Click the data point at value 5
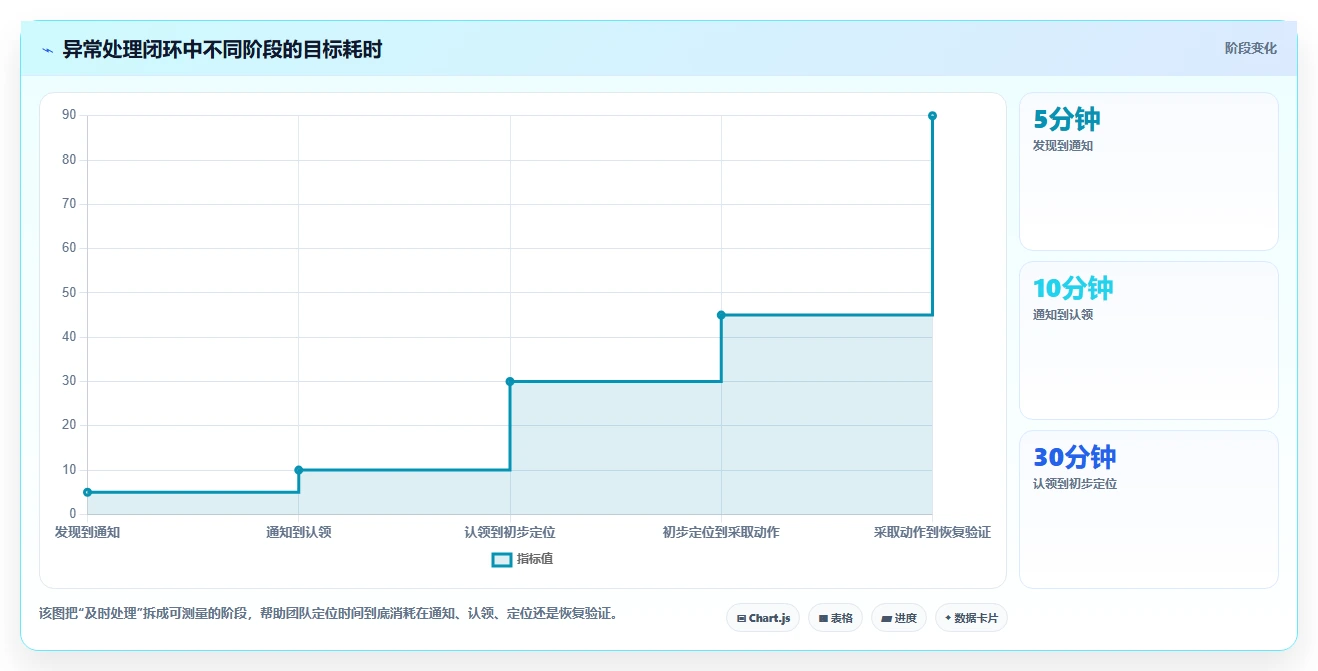1318x671 pixels. tap(87, 492)
